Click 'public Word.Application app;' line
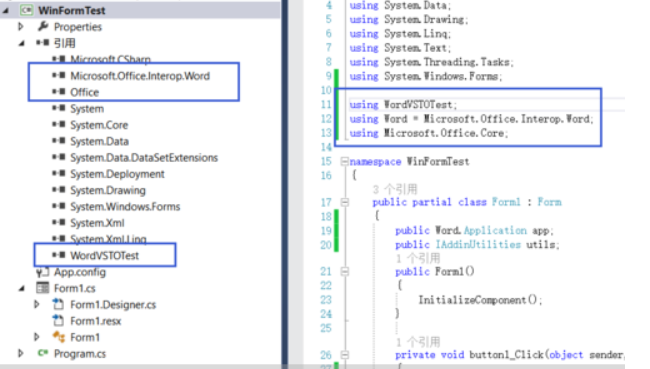Image resolution: width=650 pixels, height=369 pixels. click(474, 231)
